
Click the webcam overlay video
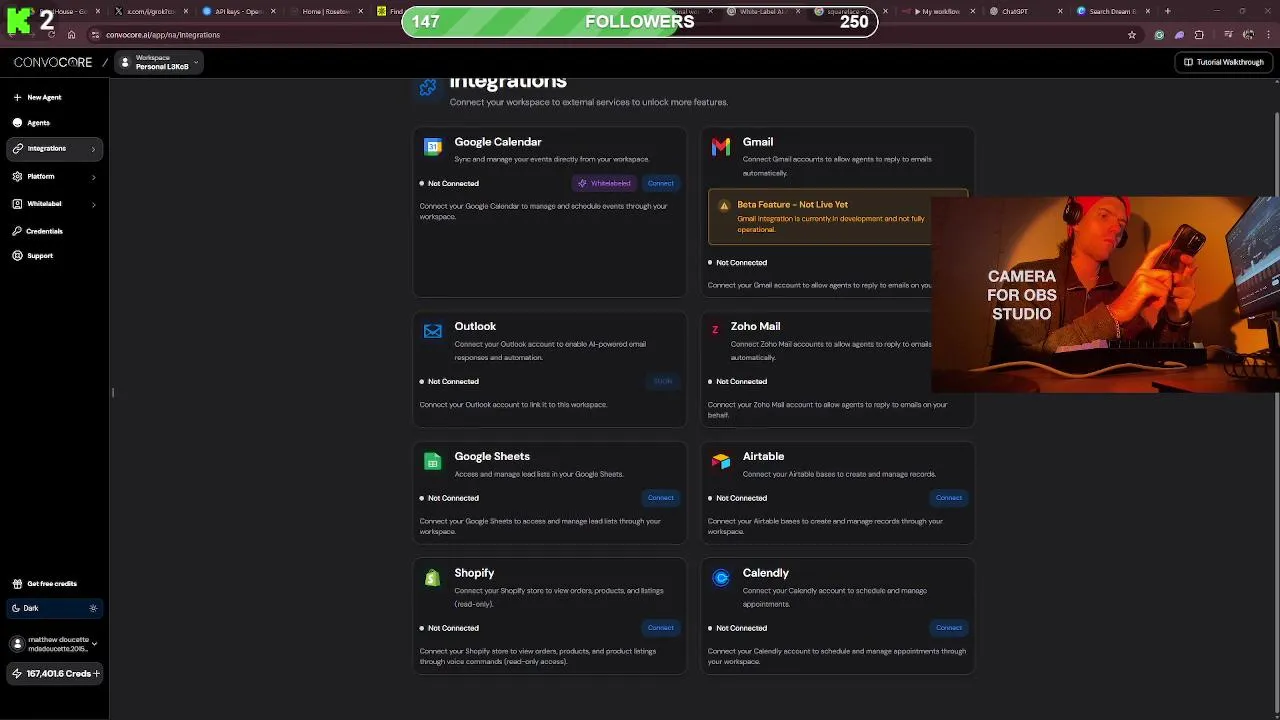pyautogui.click(x=1105, y=294)
